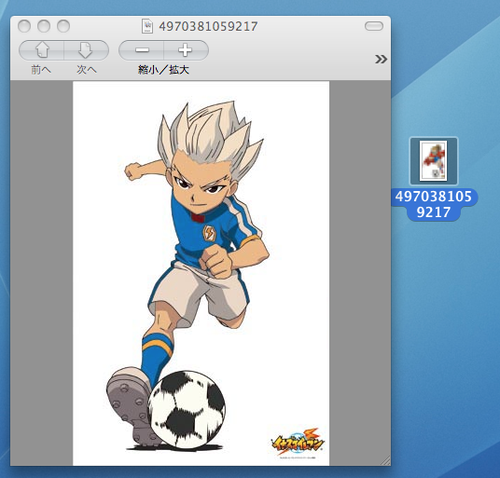Click the 前へ label under the up arrow
Image resolution: width=500 pixels, height=478 pixels.
pyautogui.click(x=41, y=70)
